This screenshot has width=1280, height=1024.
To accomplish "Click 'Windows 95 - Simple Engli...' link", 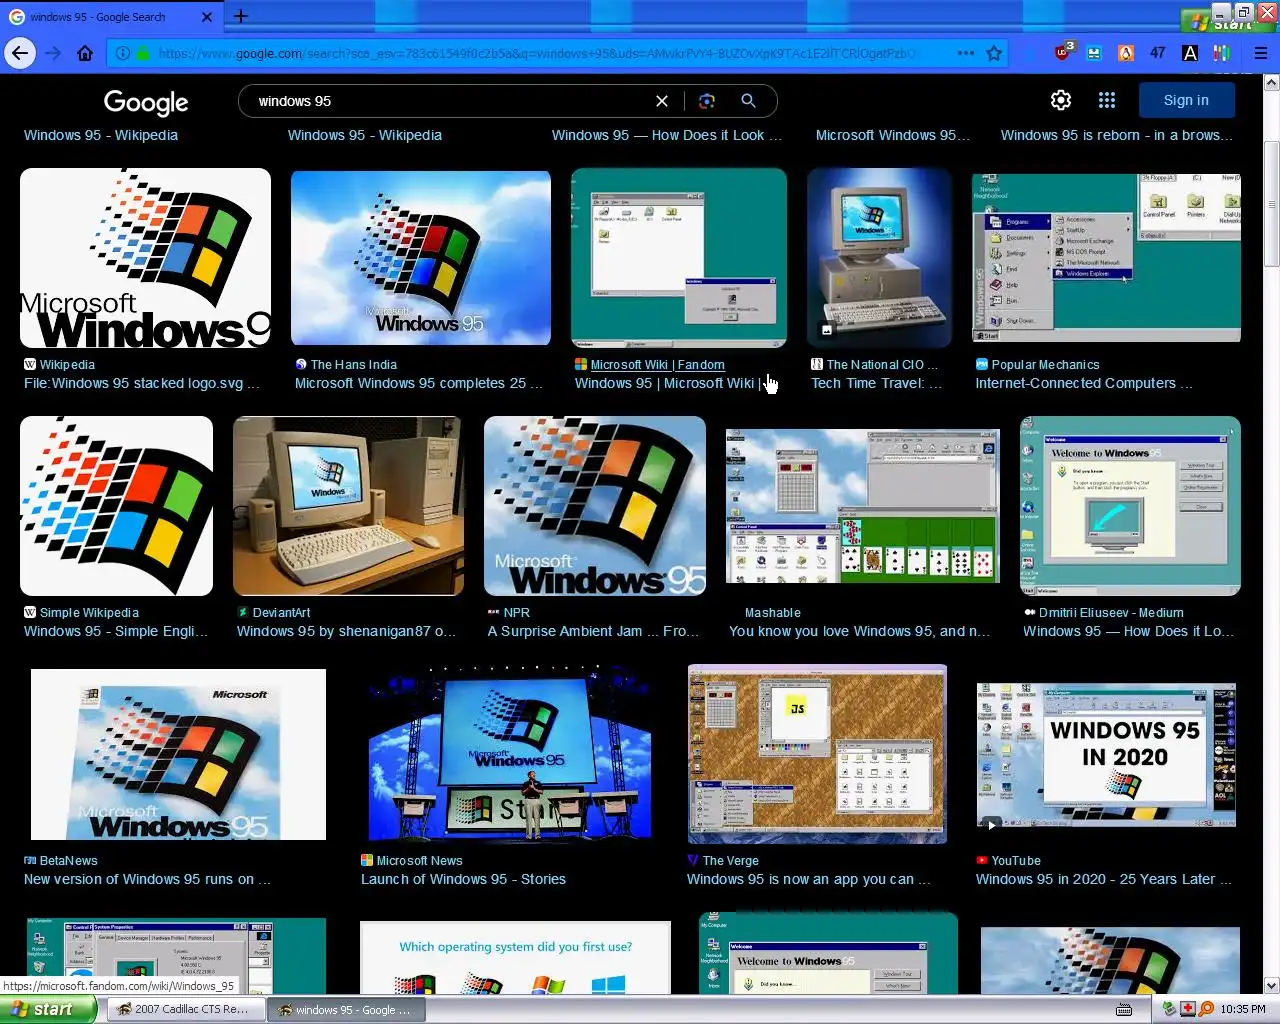I will 116,631.
